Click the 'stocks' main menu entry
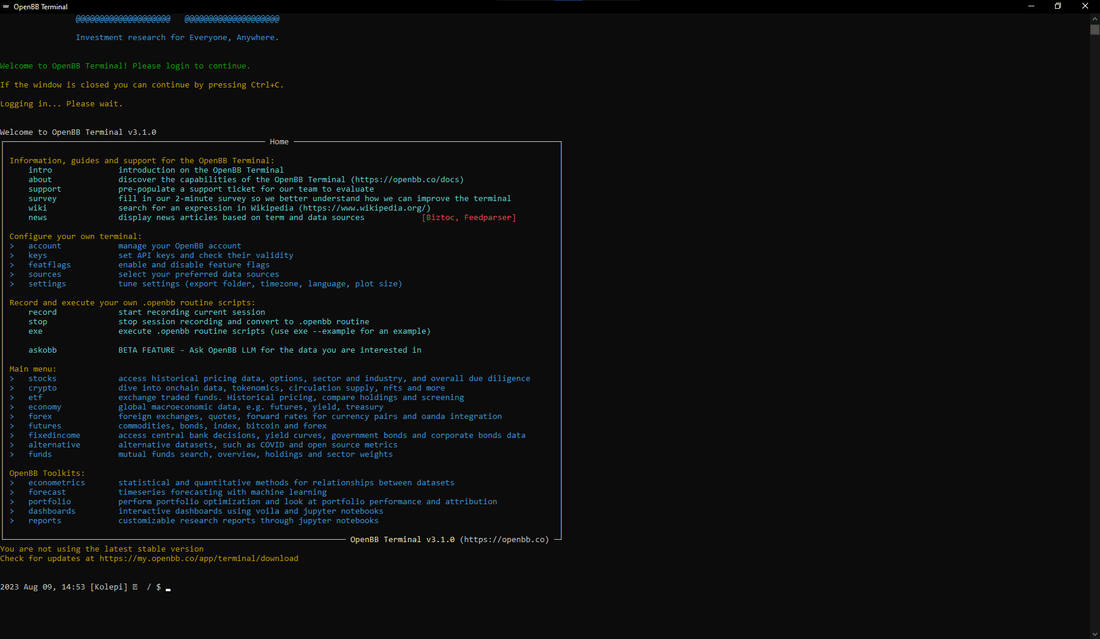 (43, 378)
